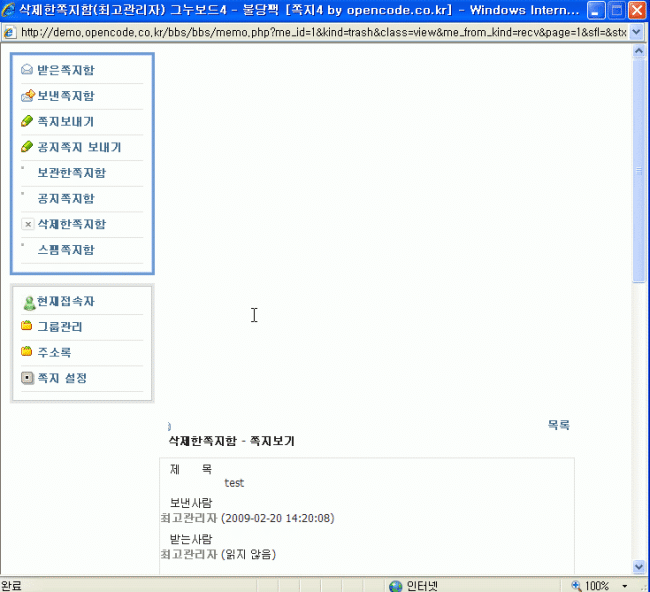Open the 스팸쪽지함 spam box
650x592 pixels.
click(x=66, y=250)
